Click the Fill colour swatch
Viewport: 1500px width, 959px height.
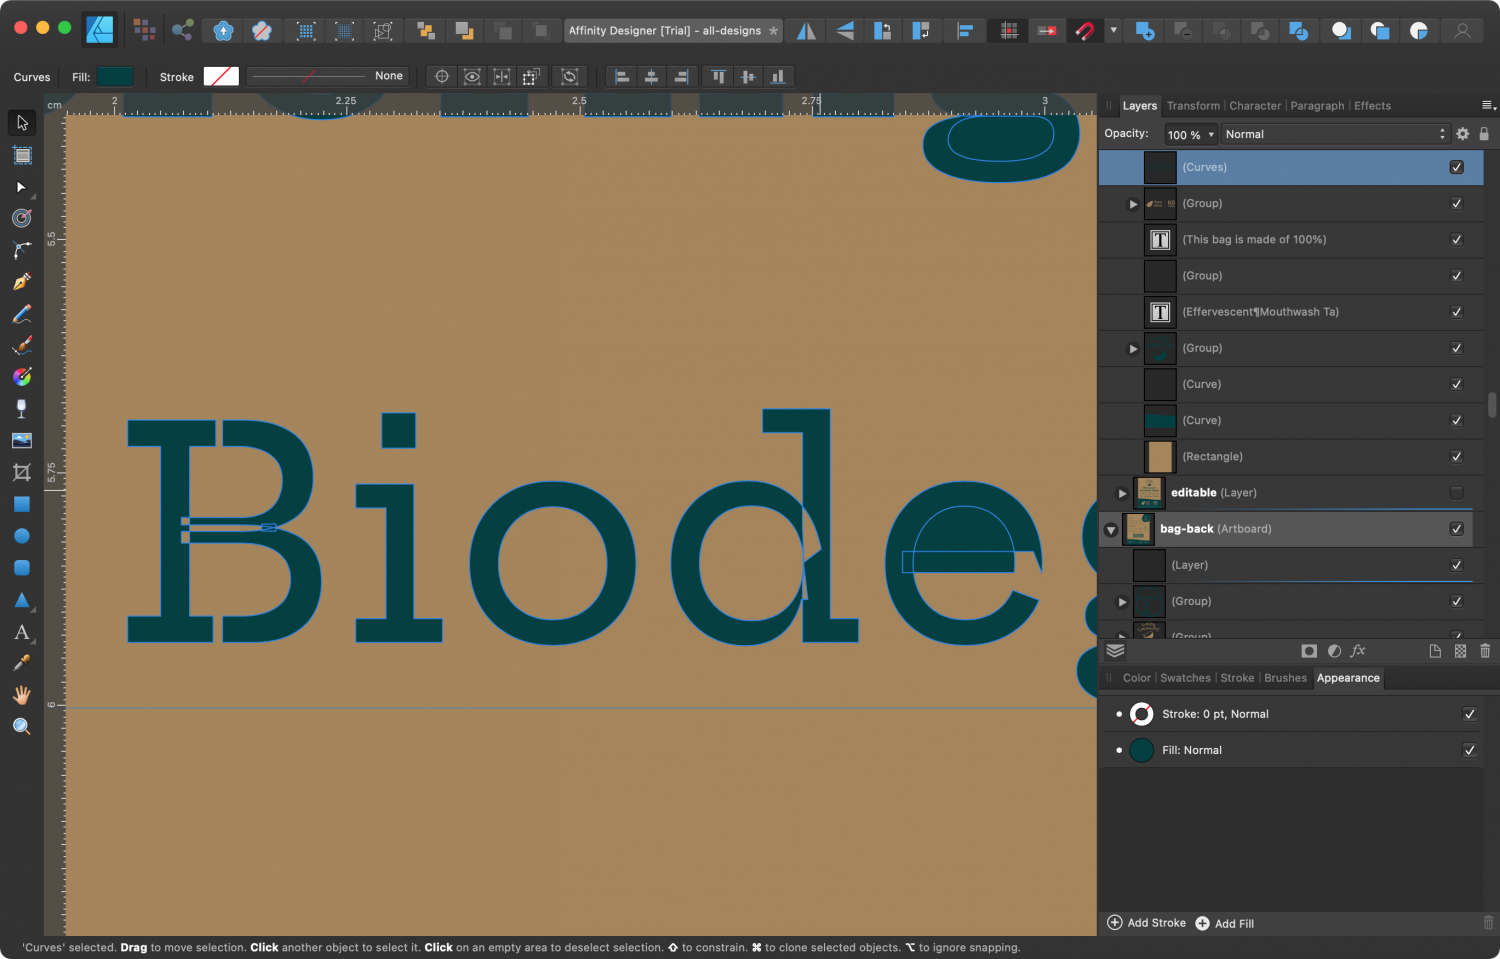115,76
